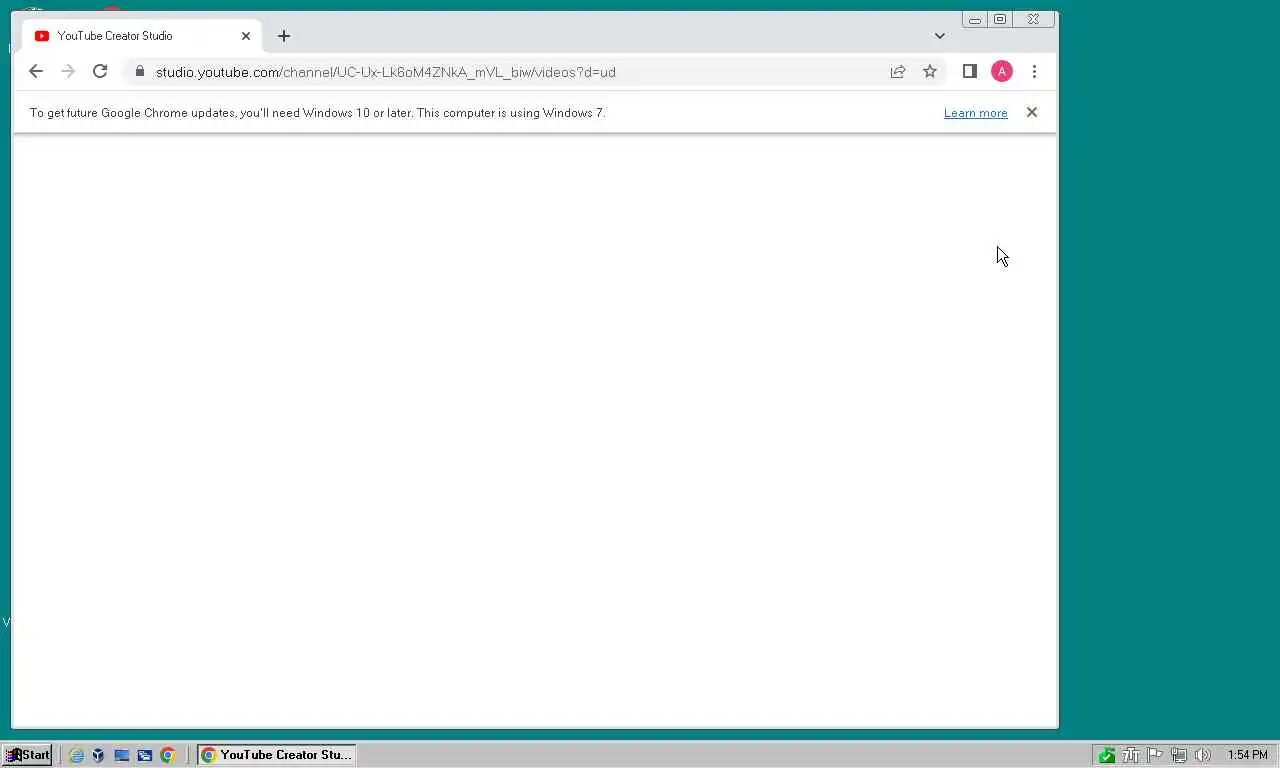The image size is (1280, 768).
Task: Bookmark this tab with the star icon
Action: click(930, 71)
